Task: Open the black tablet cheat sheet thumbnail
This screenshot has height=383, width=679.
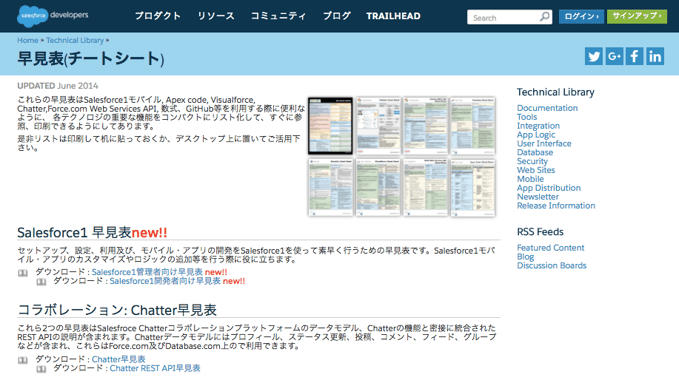Action: click(330, 126)
